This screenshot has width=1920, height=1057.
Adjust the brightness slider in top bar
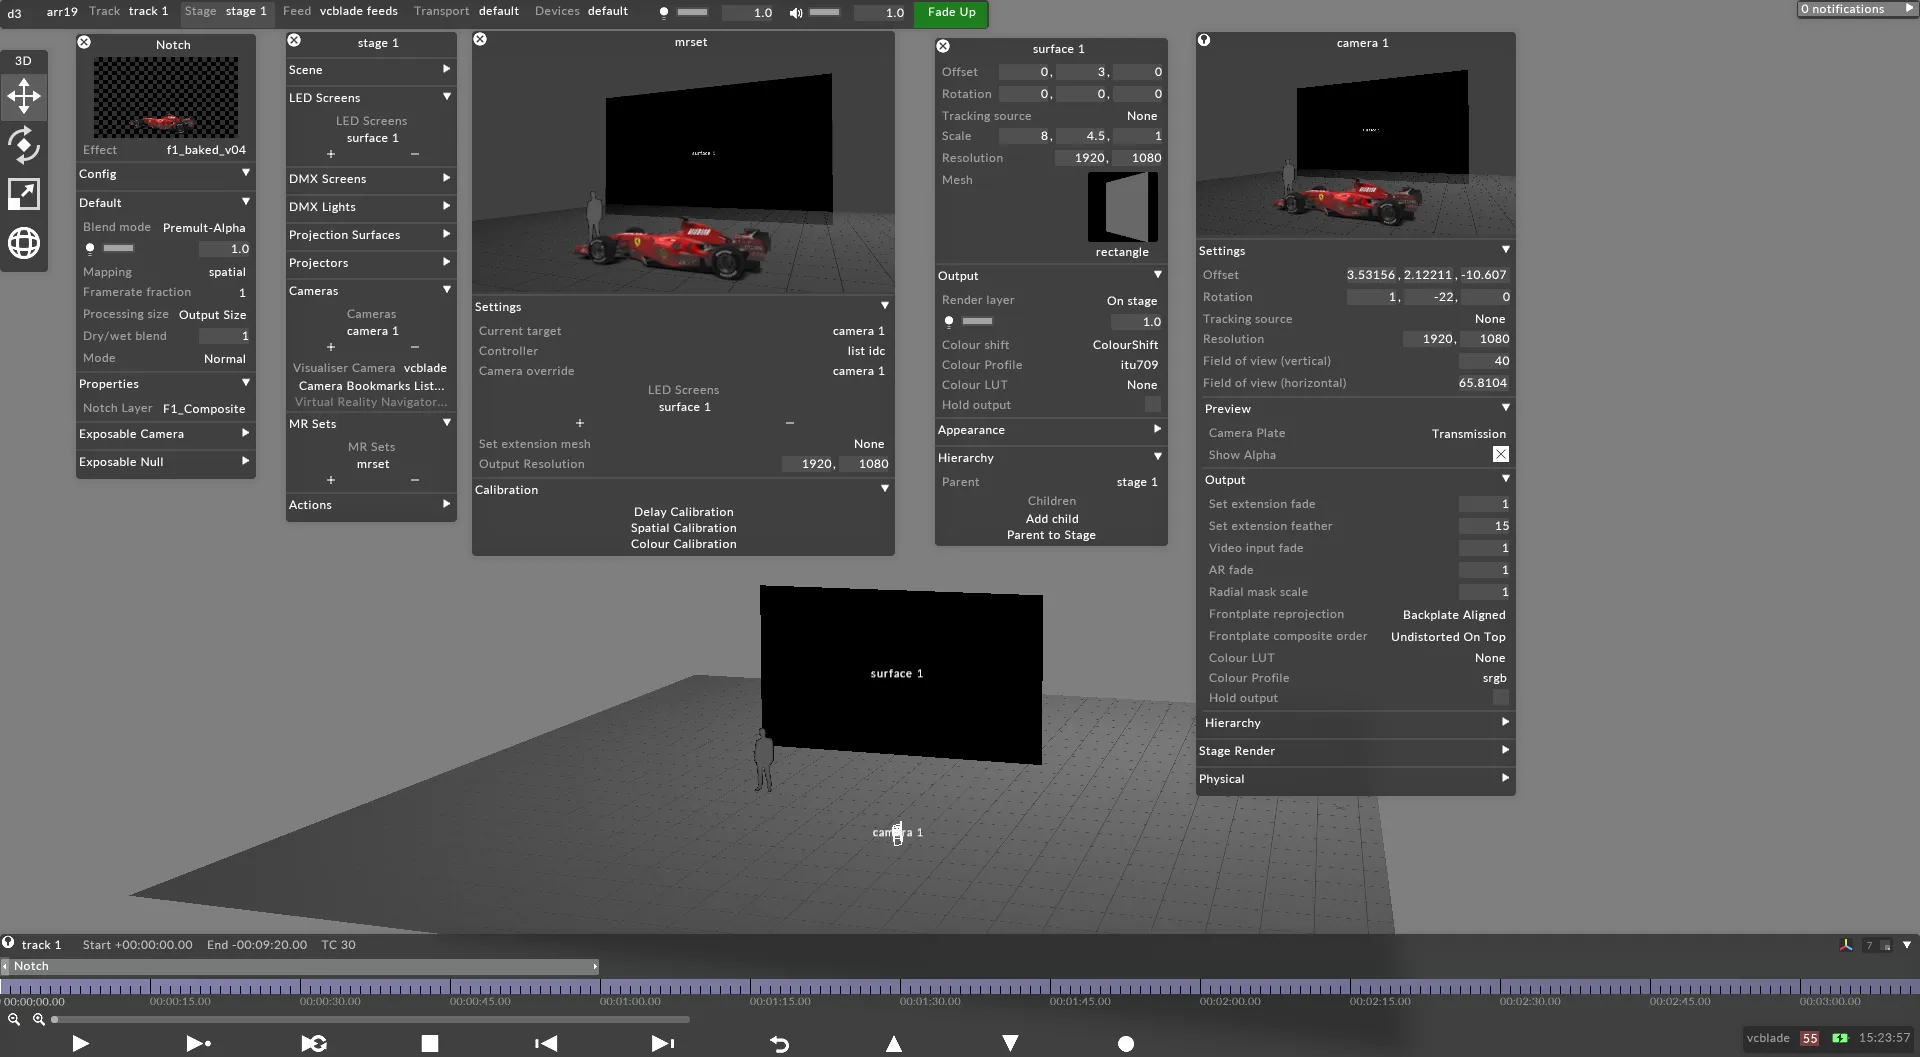(x=692, y=13)
